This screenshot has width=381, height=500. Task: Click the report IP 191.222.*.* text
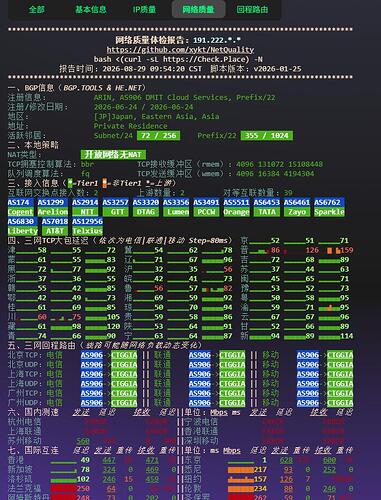pos(217,40)
